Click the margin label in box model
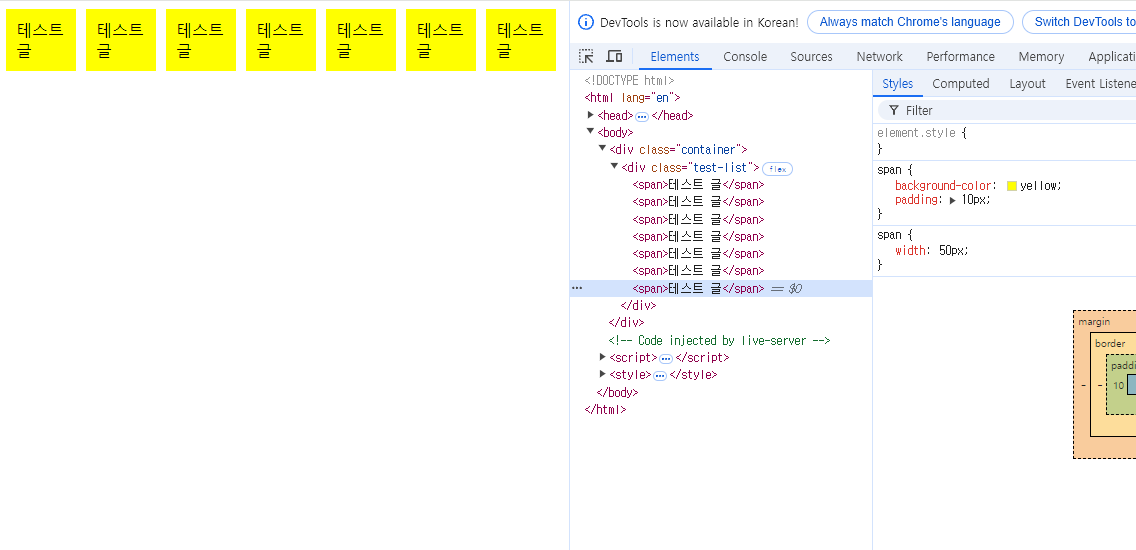This screenshot has height=550, width=1136. (x=1094, y=321)
